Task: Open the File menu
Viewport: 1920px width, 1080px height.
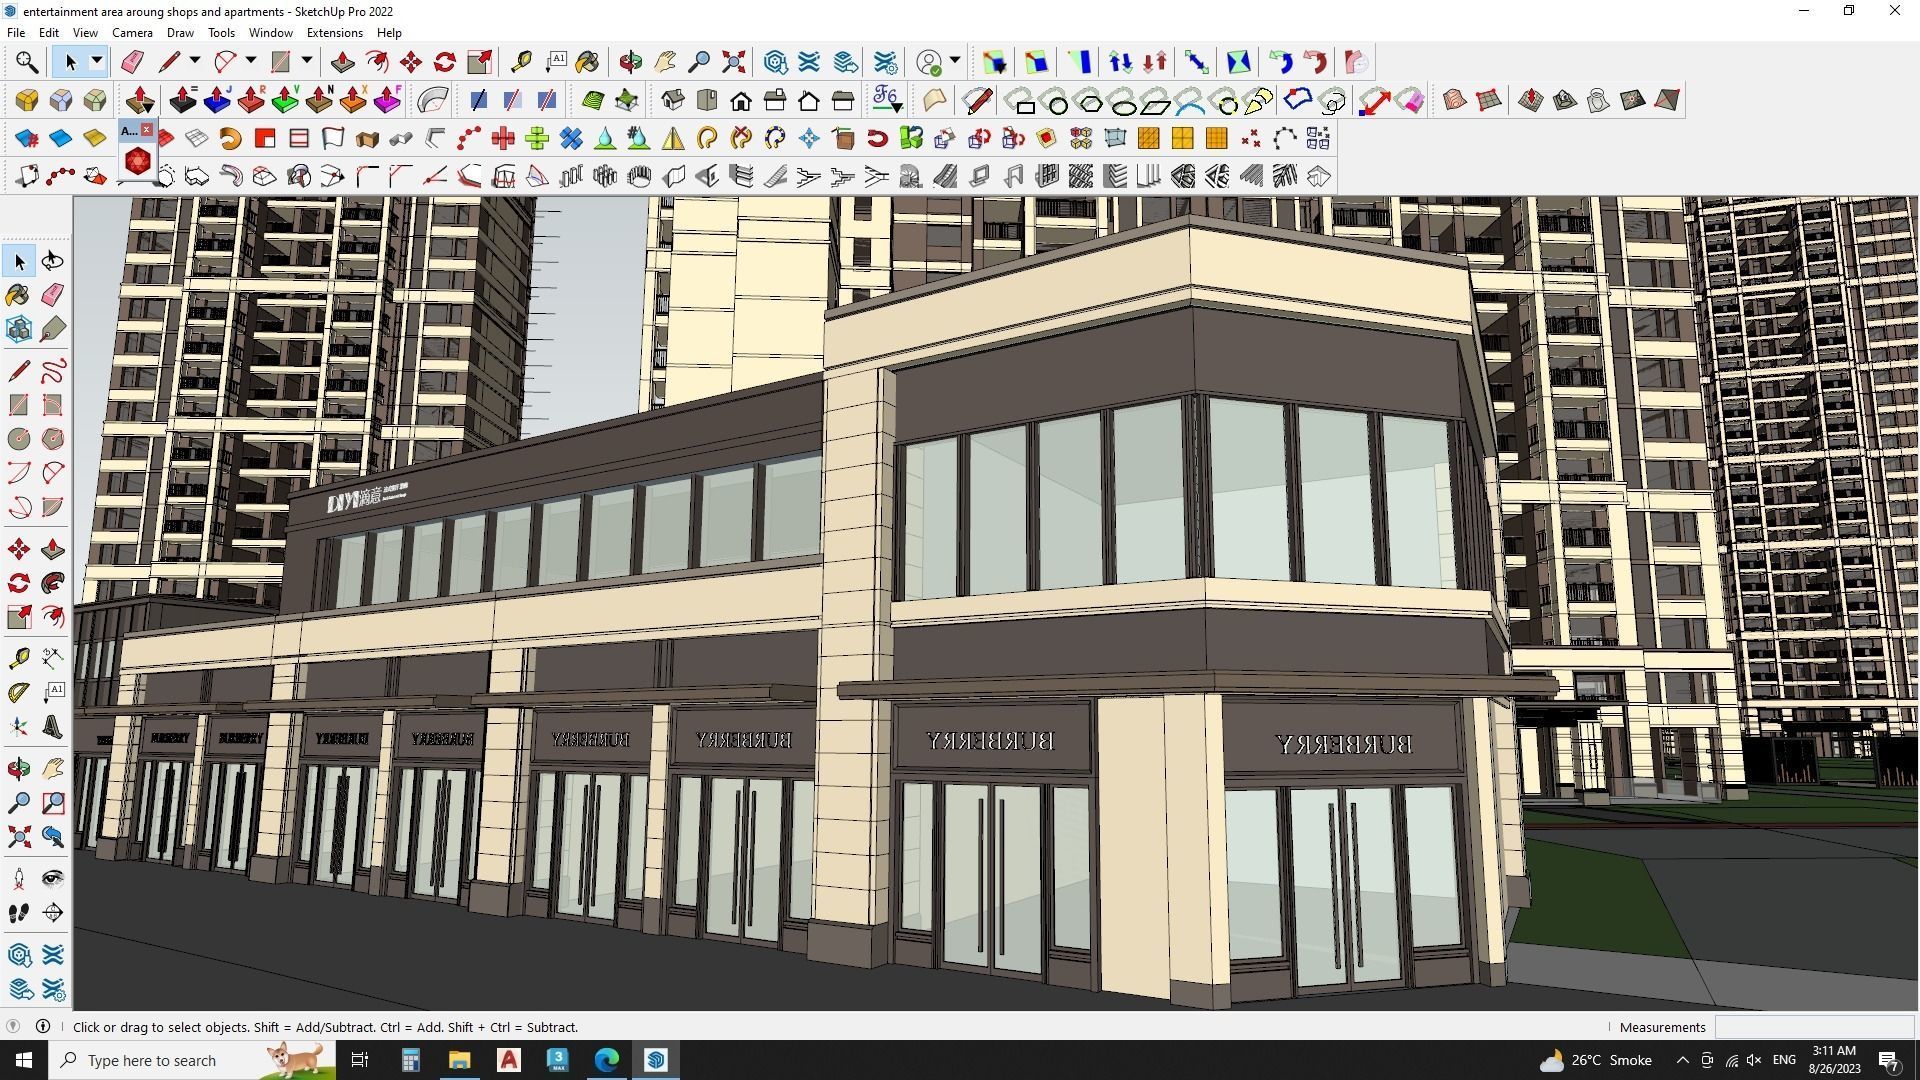Action: (16, 33)
